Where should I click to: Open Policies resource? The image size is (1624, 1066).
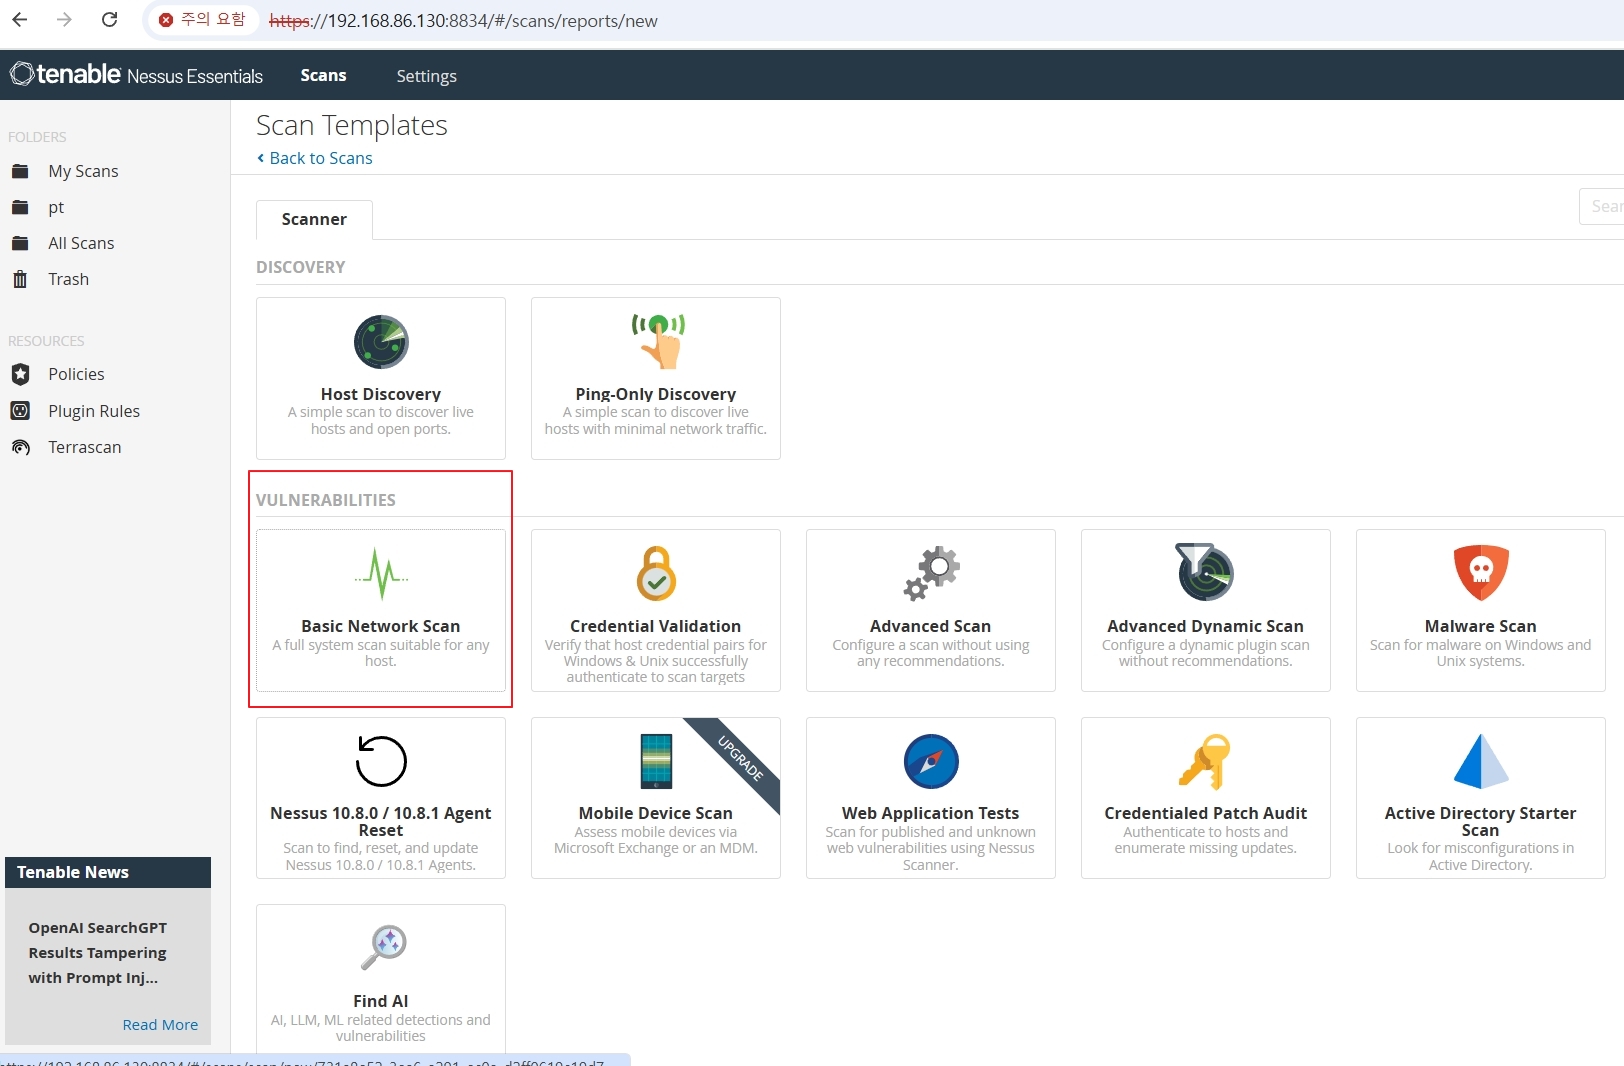point(76,374)
